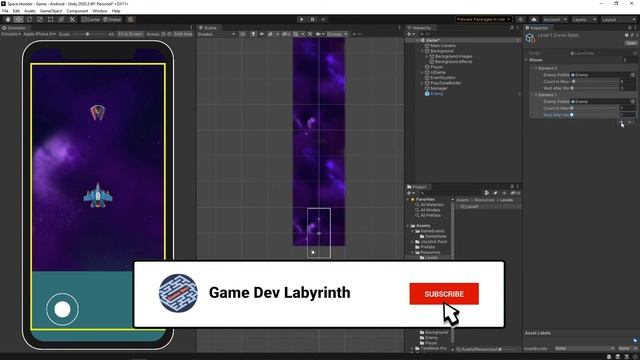Toggle 2D mode in Scene view
Viewport: 640px width, 360px height.
242,34
